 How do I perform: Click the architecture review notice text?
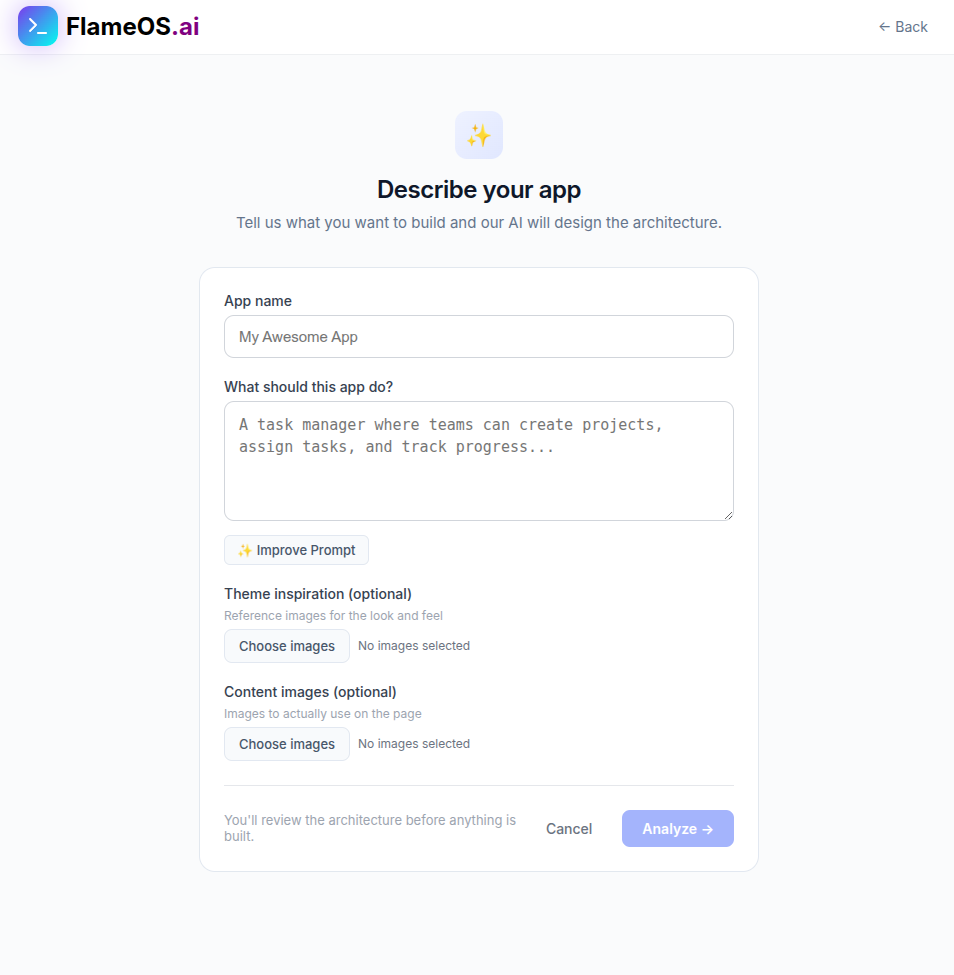pyautogui.click(x=370, y=827)
